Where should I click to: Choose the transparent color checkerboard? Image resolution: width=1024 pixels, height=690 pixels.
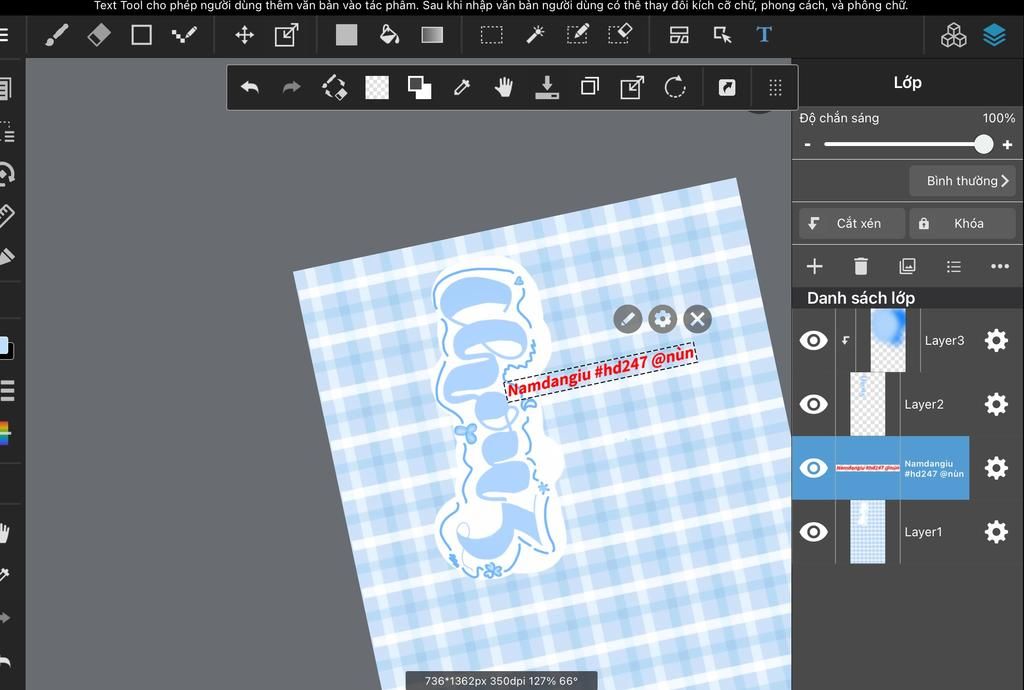[377, 87]
